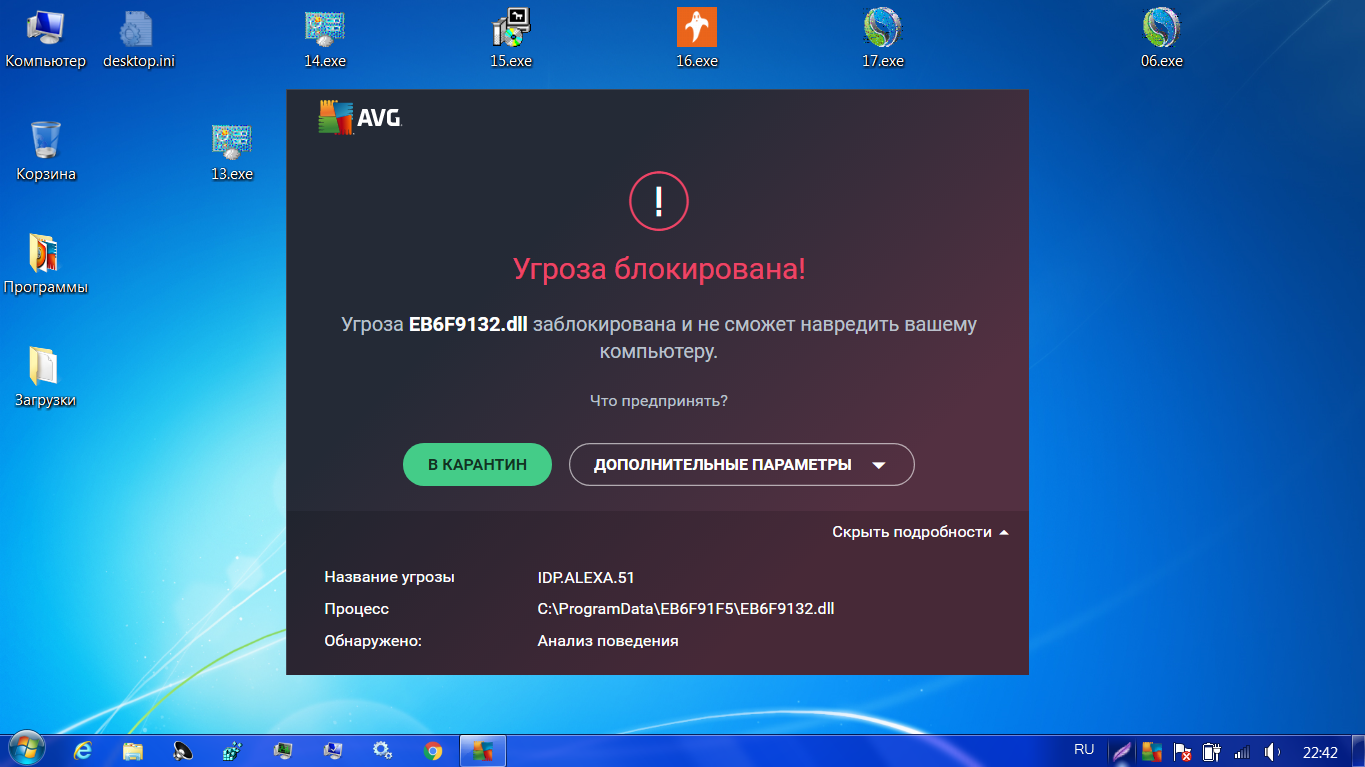Click the Show Desktop strip

[1358, 751]
